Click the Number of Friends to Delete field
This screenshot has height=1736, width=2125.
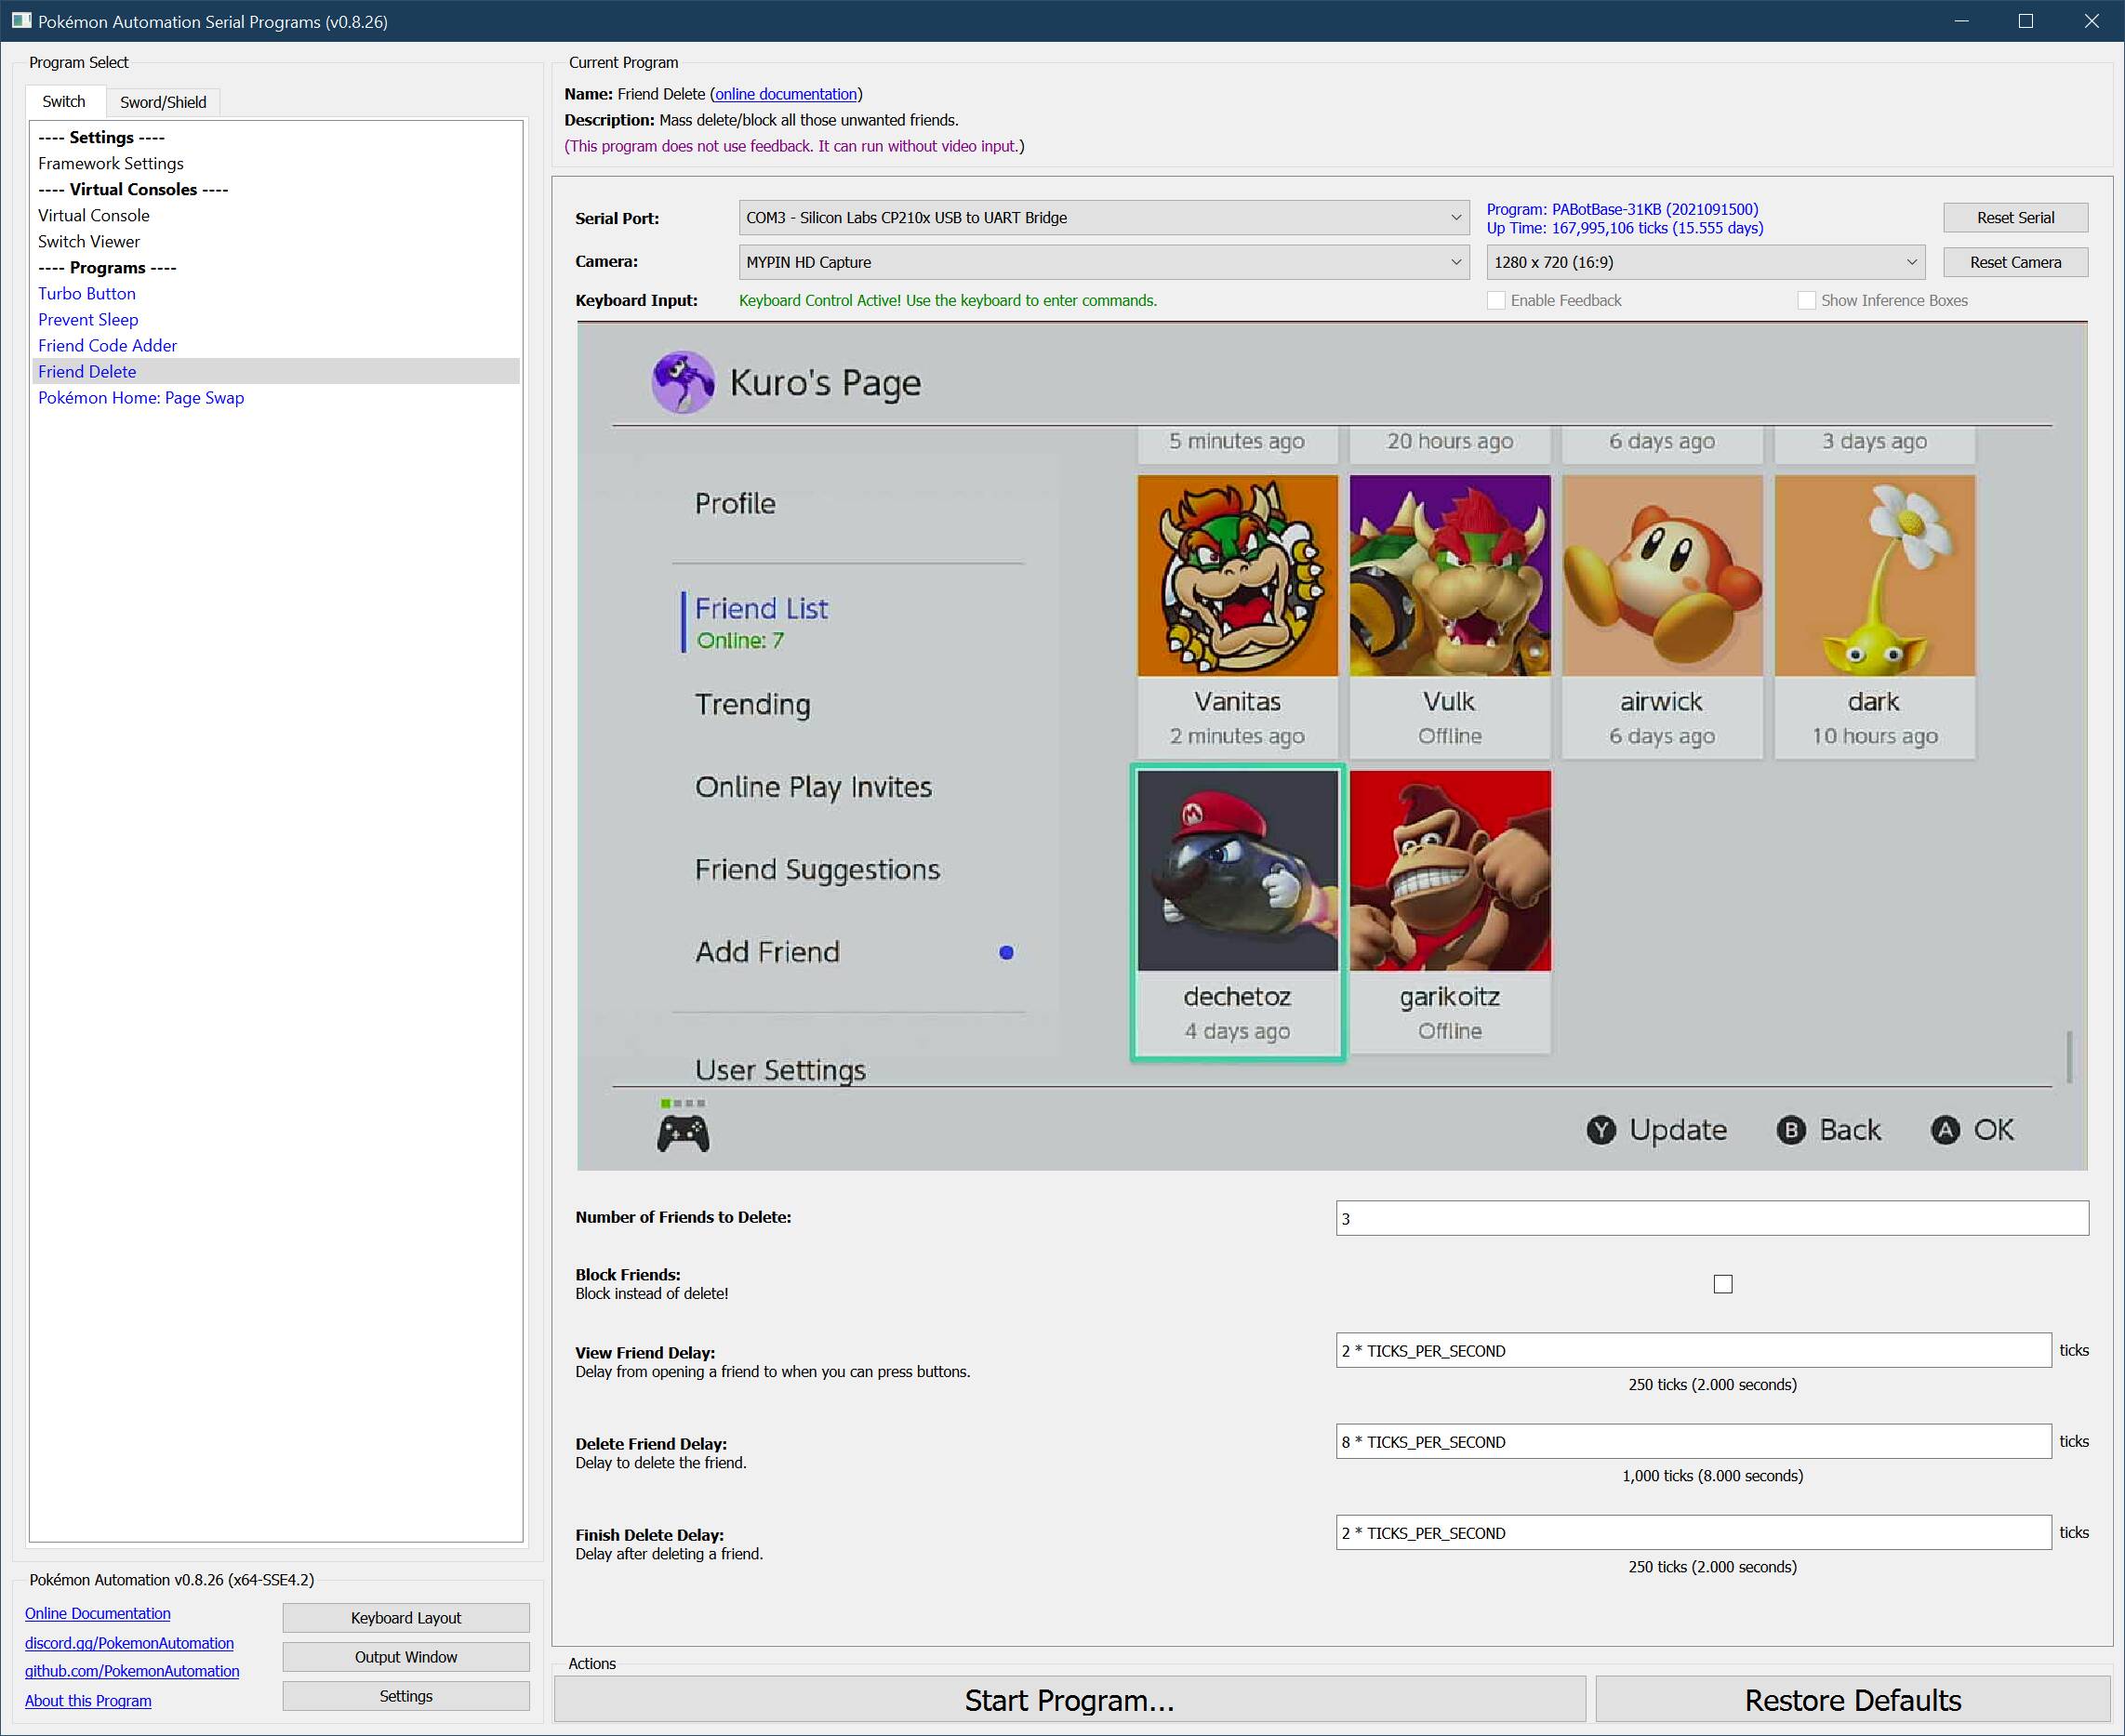1711,1218
